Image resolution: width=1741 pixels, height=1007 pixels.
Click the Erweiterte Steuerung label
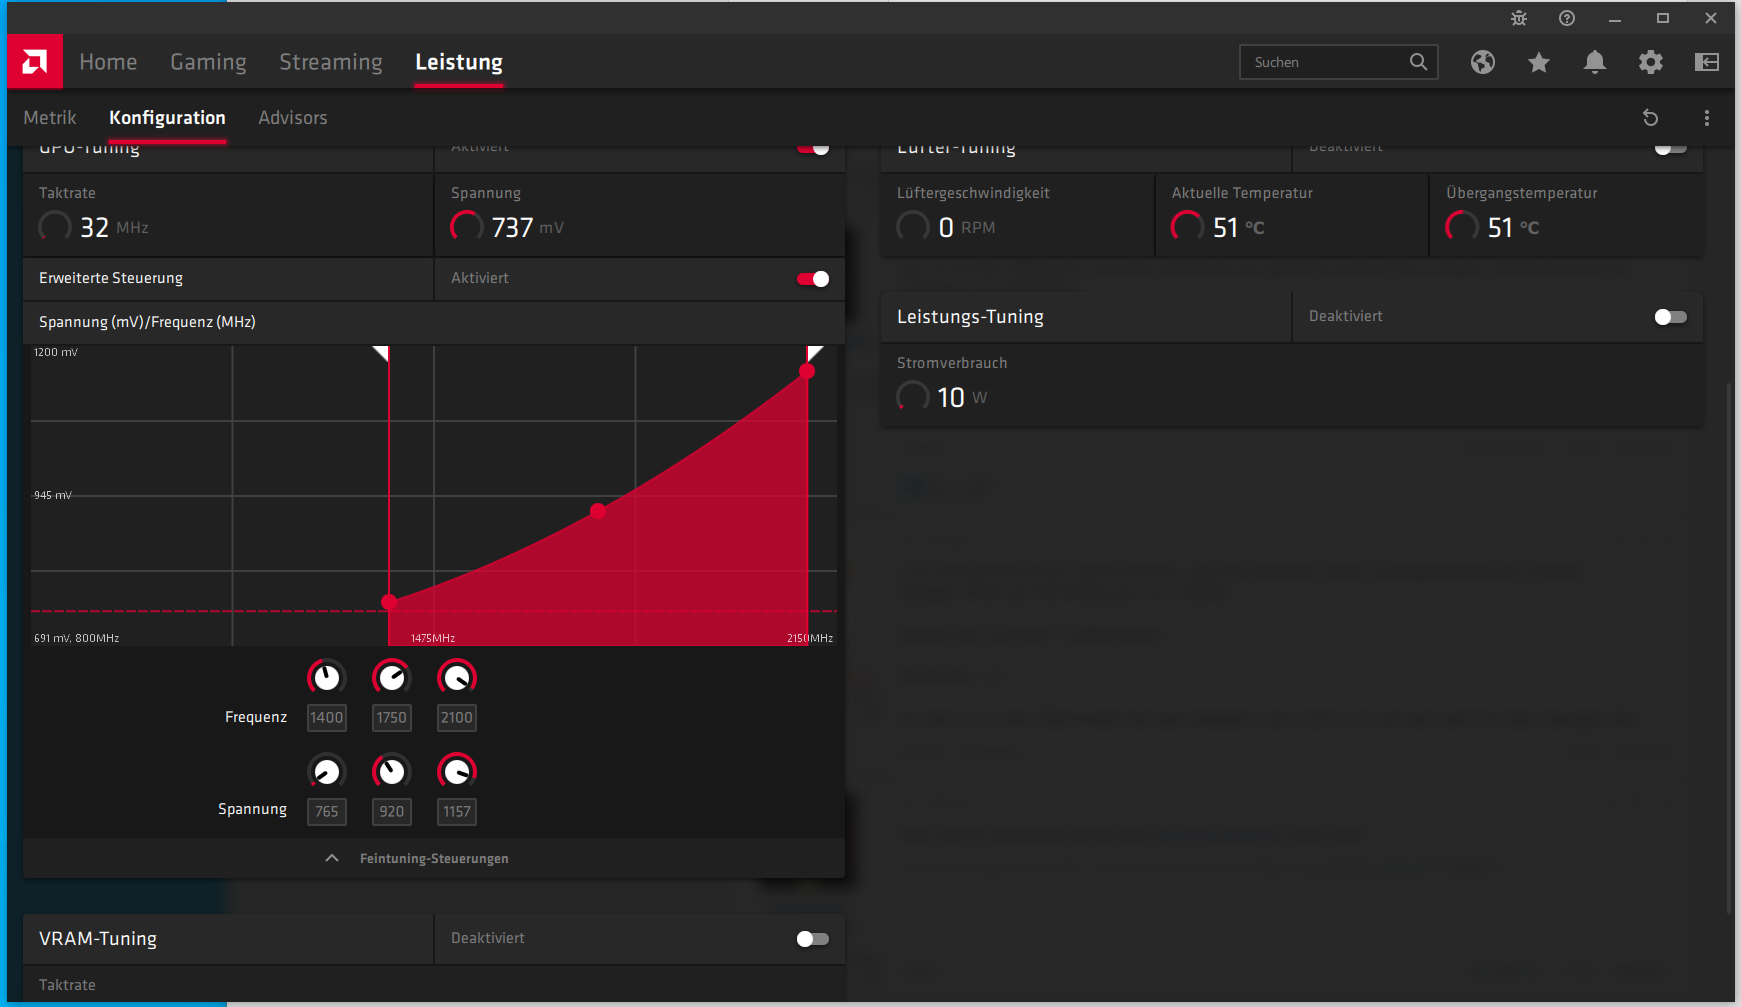pos(111,278)
